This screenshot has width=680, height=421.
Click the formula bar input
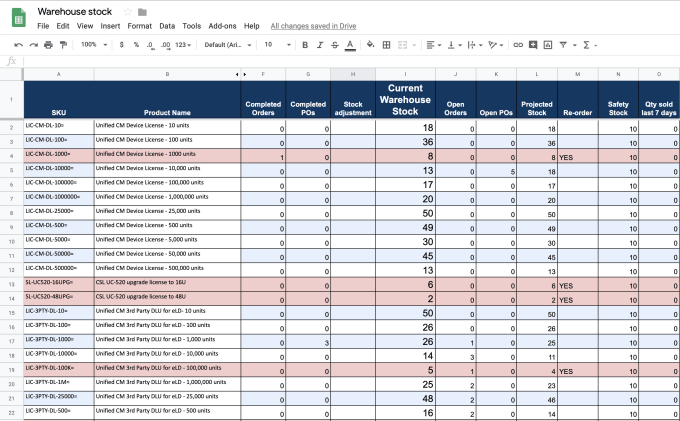[x=351, y=61]
